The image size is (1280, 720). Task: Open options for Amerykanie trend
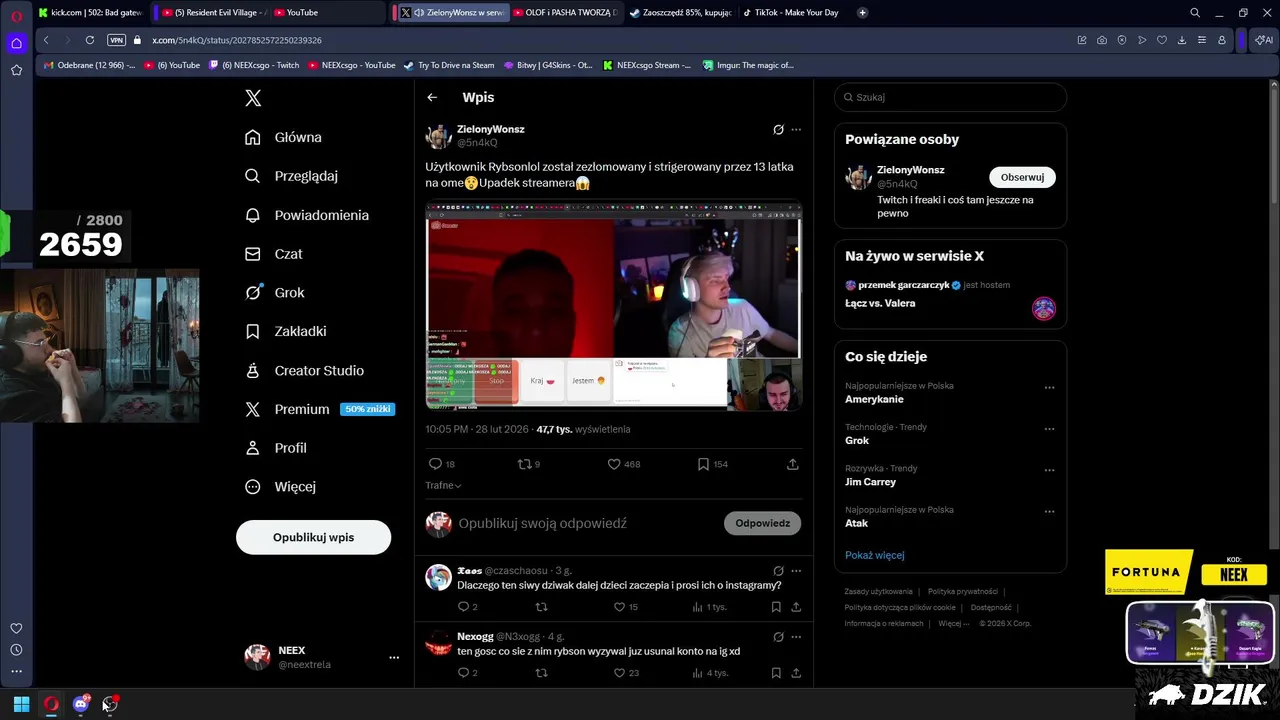point(1049,388)
